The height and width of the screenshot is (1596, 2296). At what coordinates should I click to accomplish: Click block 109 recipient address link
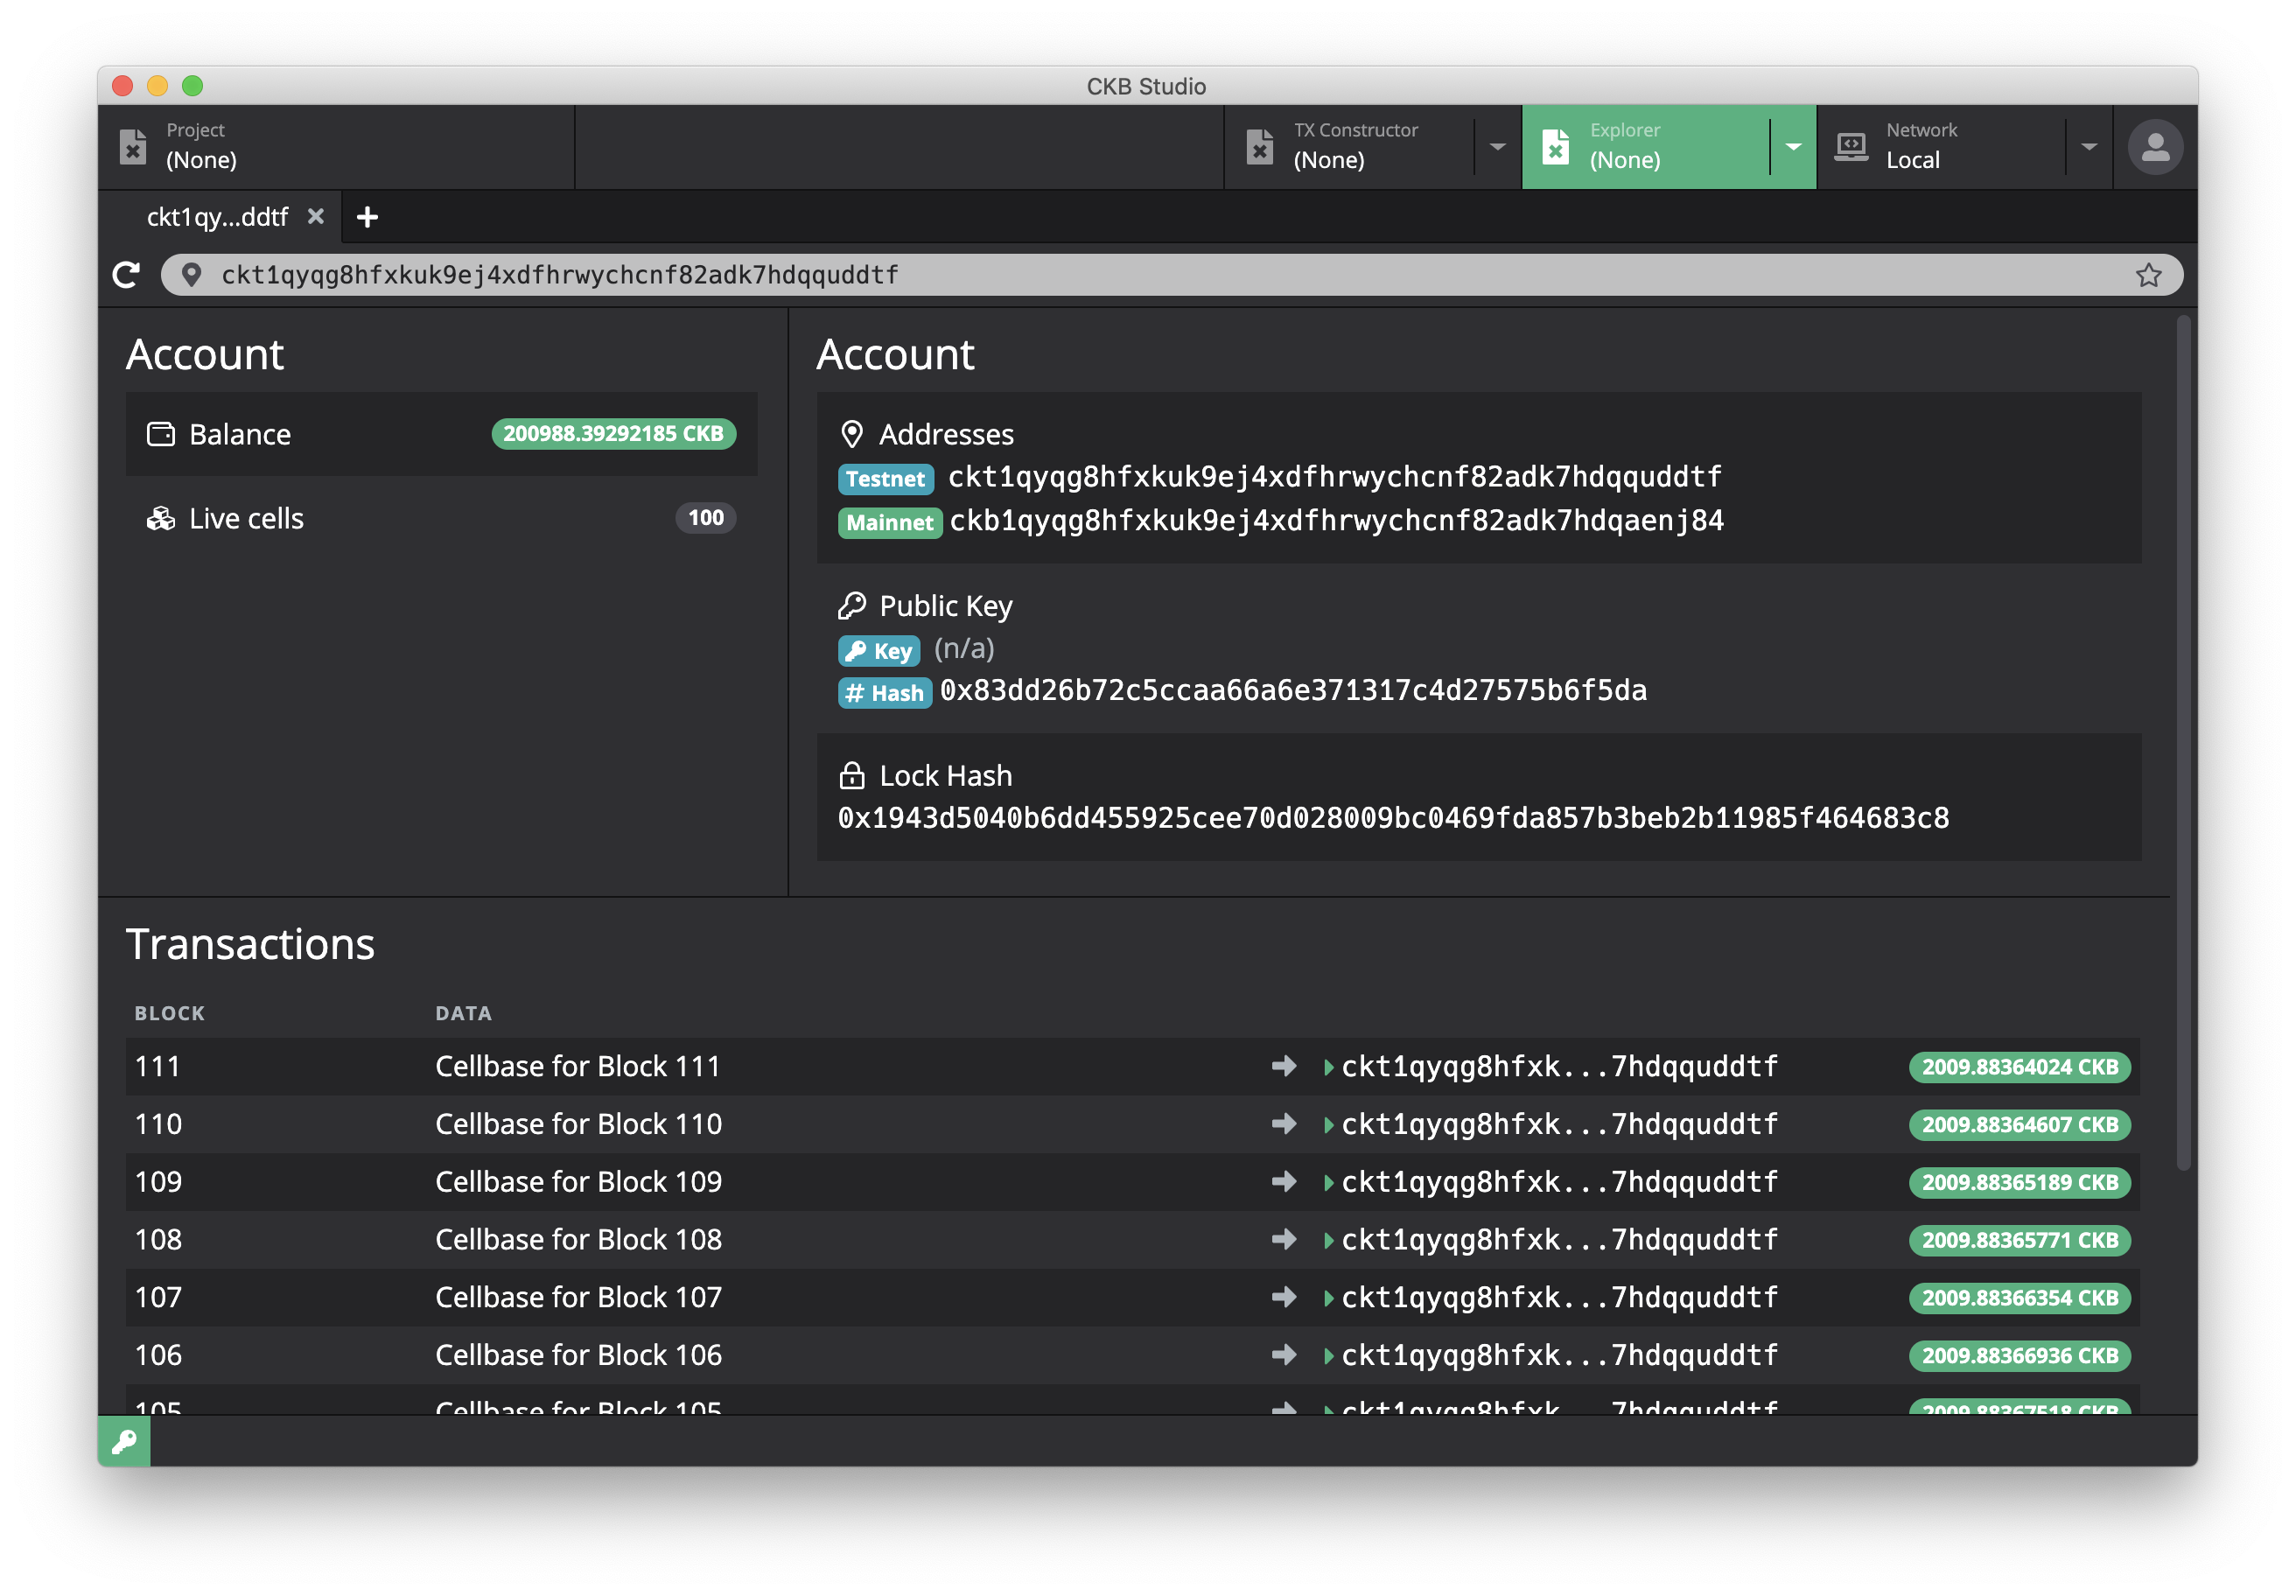(x=1558, y=1182)
